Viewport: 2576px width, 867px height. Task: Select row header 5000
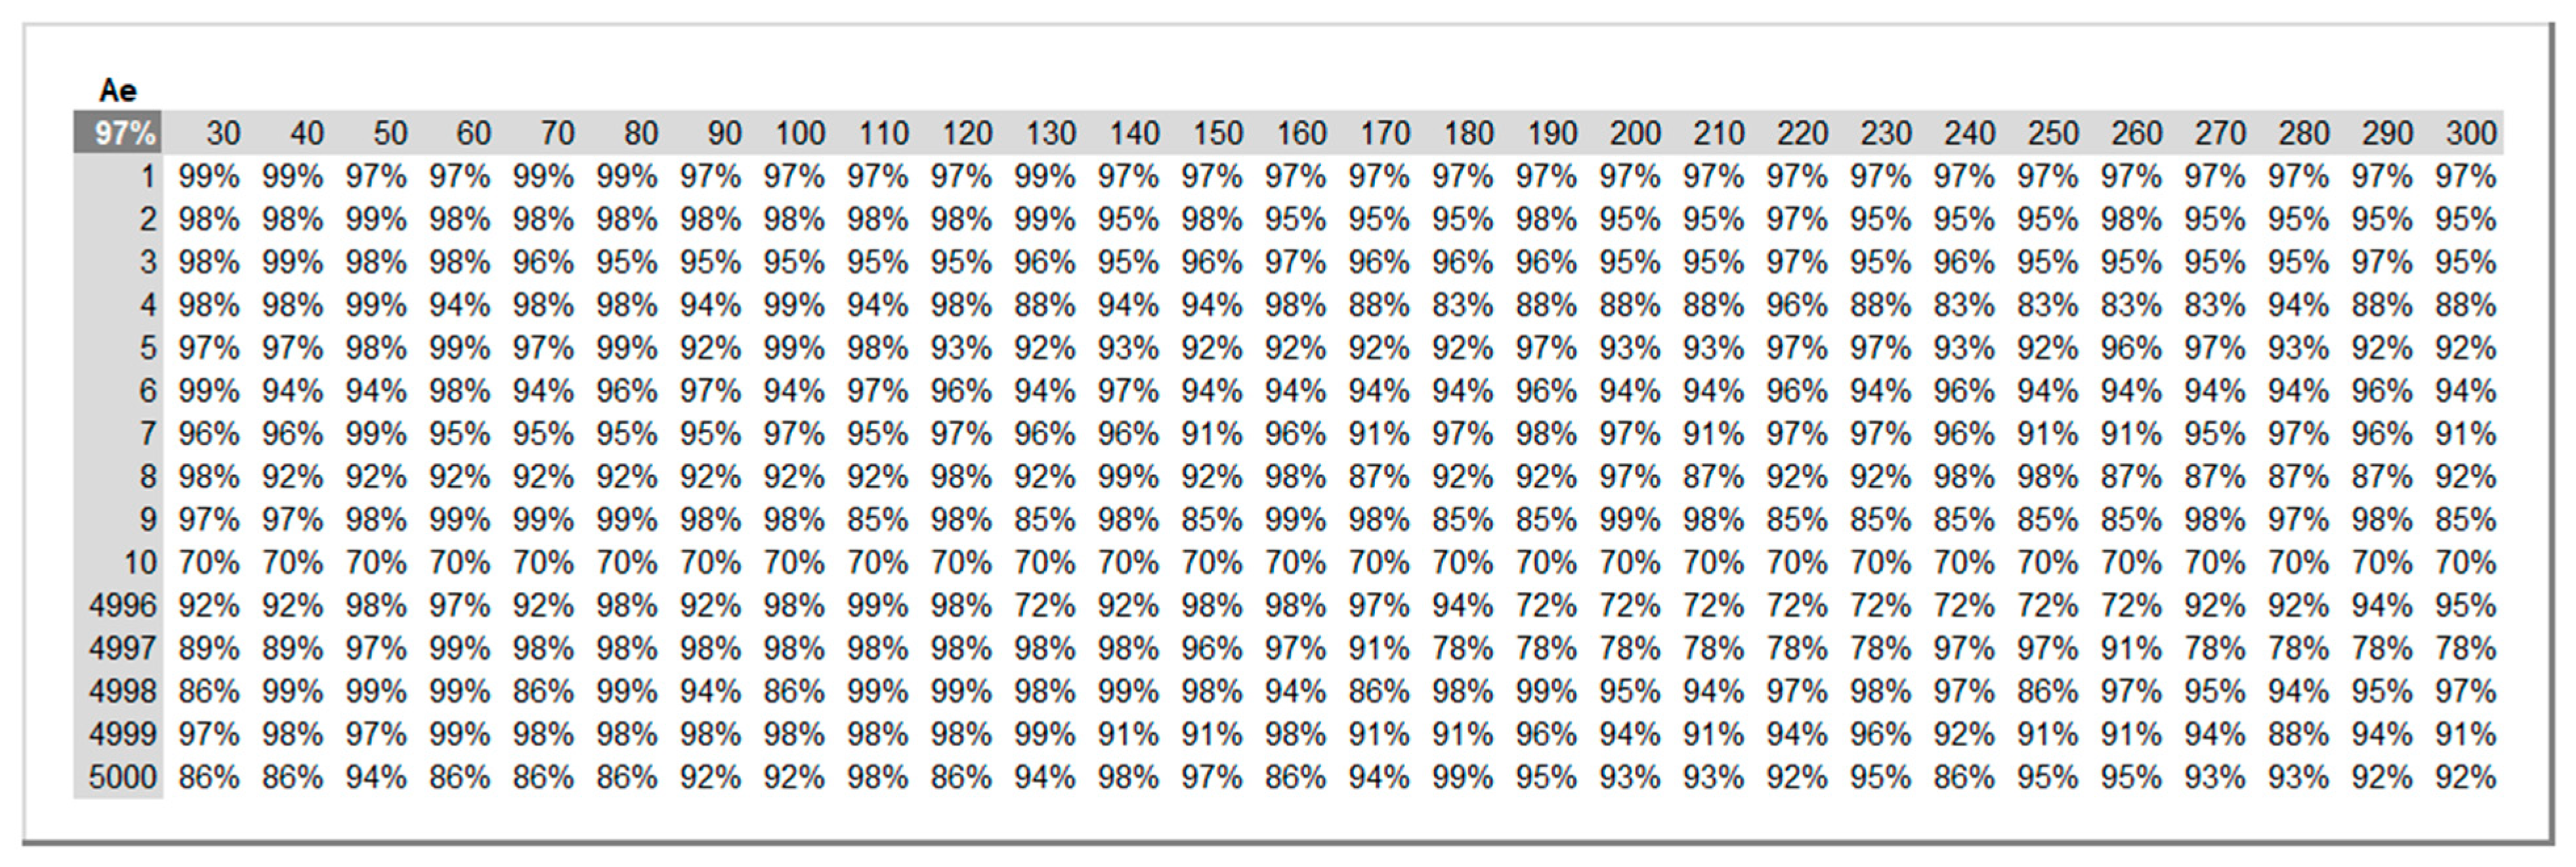pos(122,778)
